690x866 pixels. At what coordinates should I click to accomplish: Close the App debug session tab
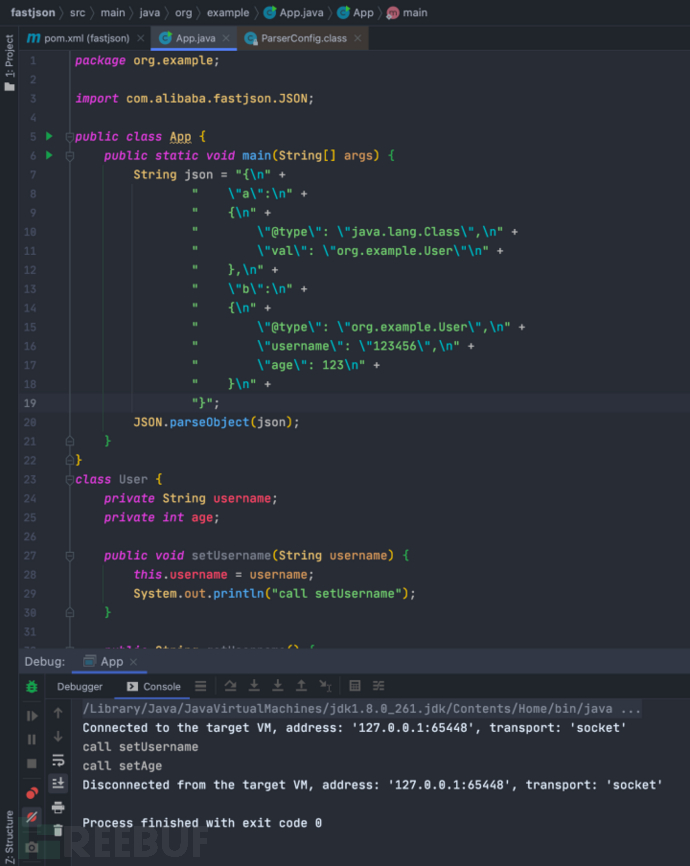point(133,662)
